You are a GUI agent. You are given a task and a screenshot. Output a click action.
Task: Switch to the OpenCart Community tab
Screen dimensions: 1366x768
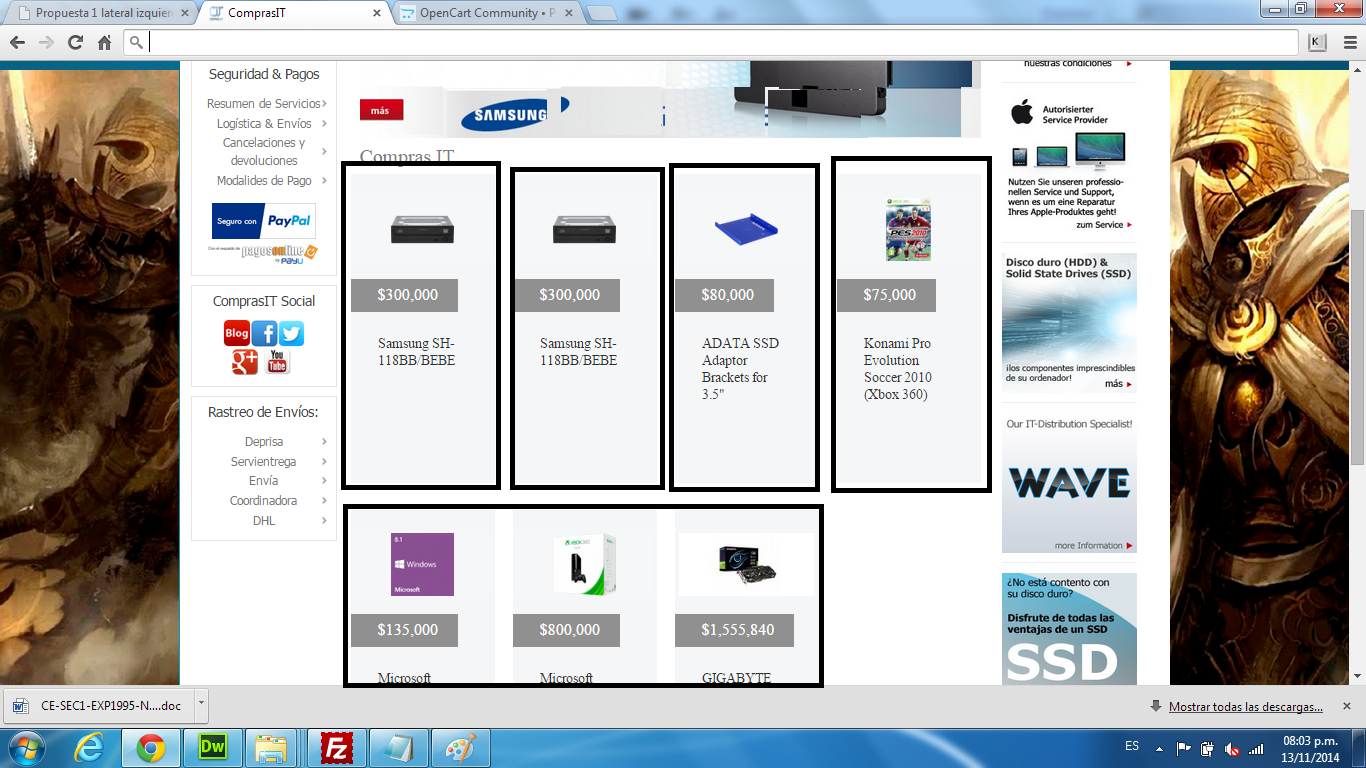coord(486,14)
